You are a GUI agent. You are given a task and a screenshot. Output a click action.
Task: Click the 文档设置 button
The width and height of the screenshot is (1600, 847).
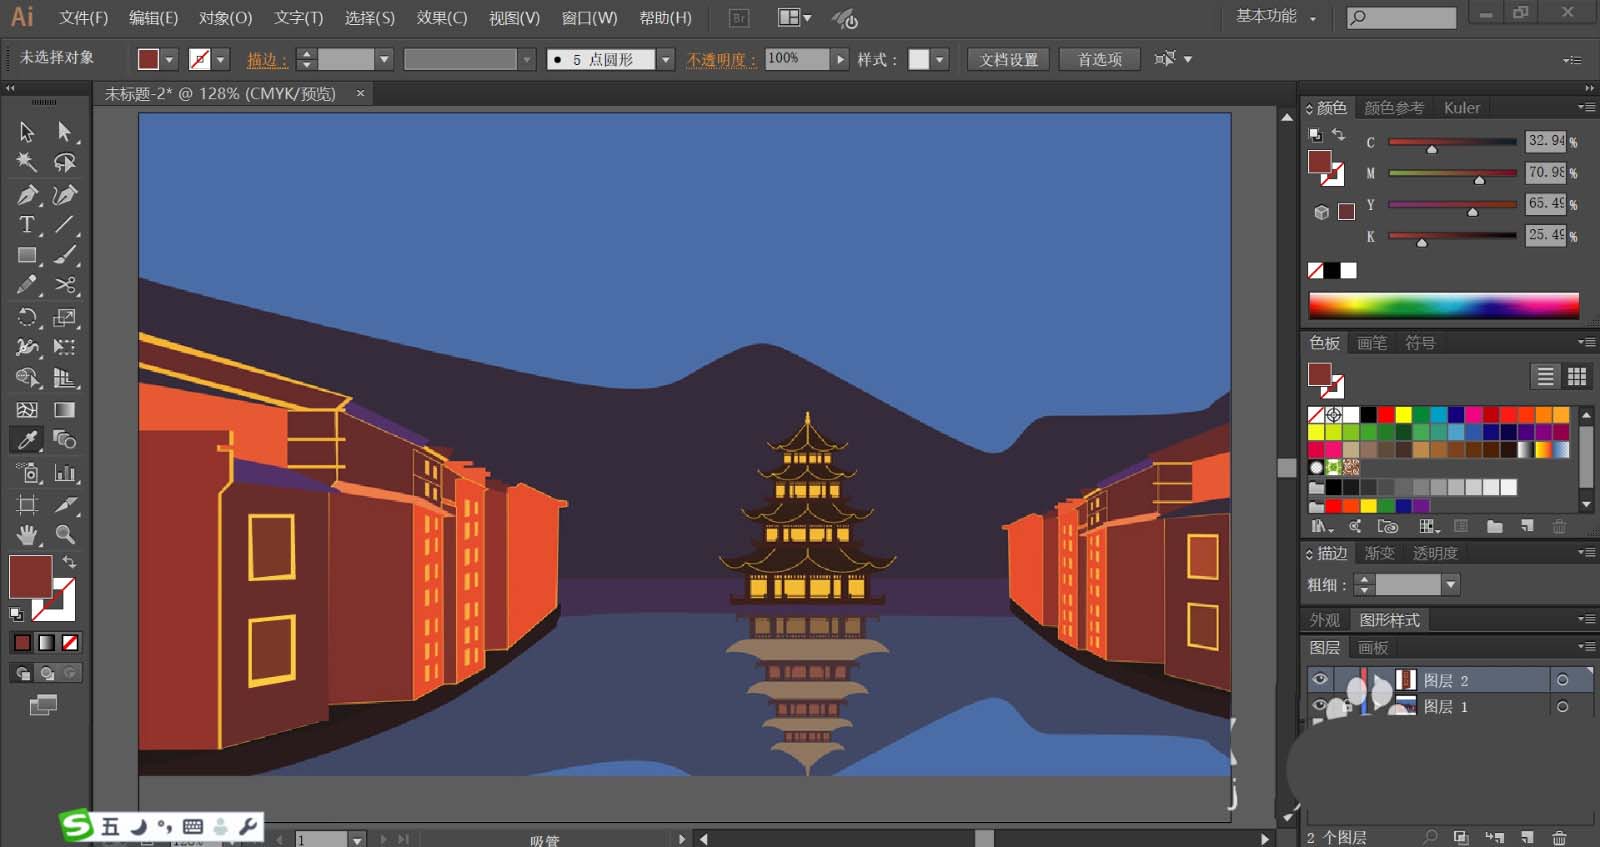pyautogui.click(x=1008, y=60)
